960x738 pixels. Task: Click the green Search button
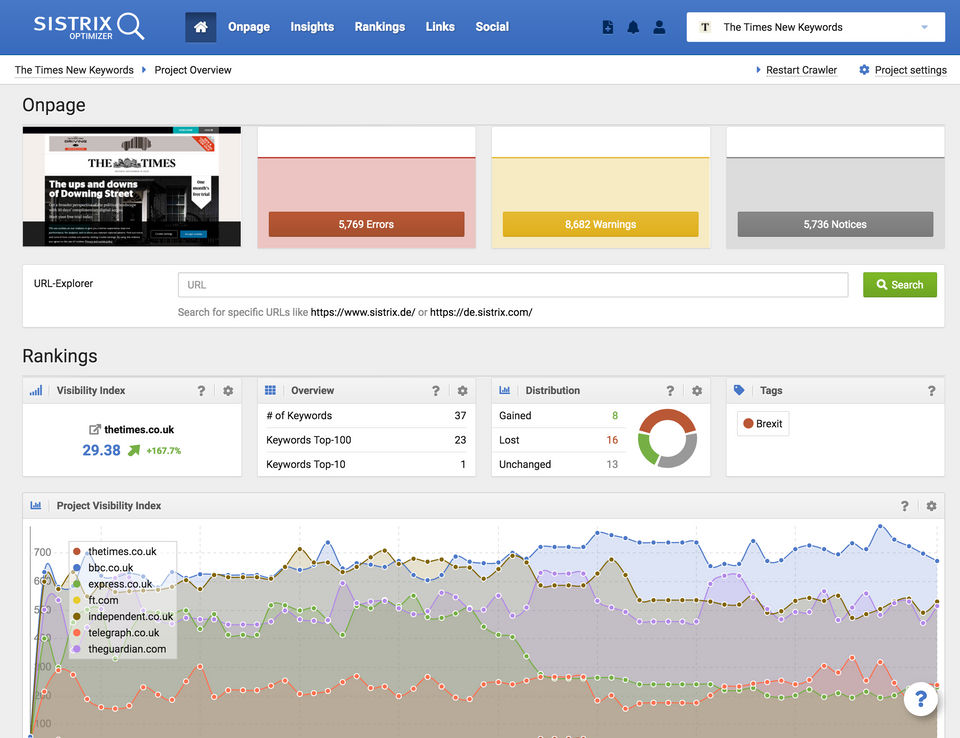pos(899,285)
